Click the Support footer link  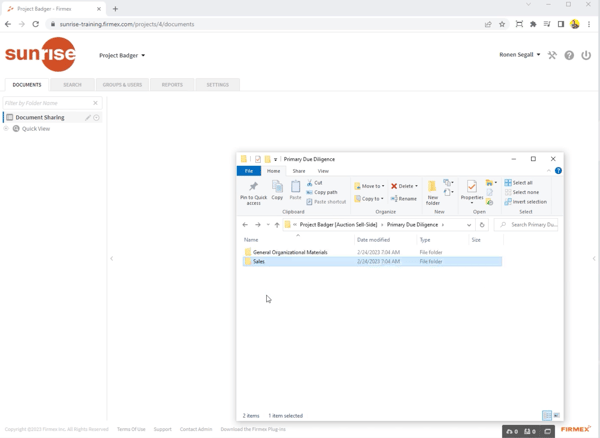163,429
